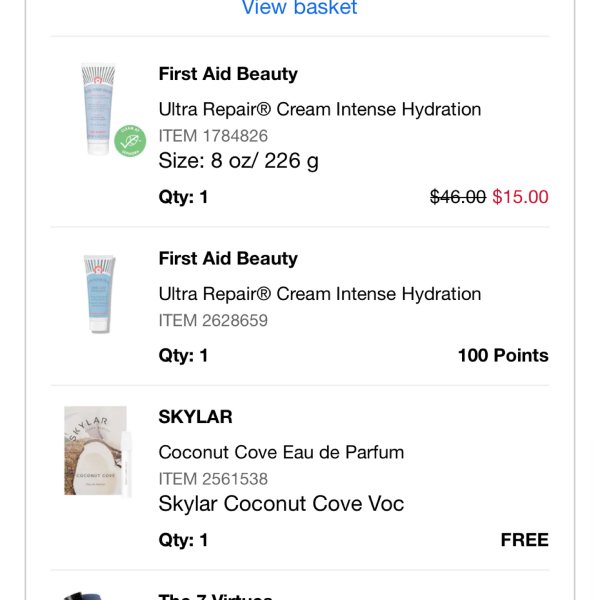The width and height of the screenshot is (600, 600).
Task: Open The 7 Virtues brand at the bottom
Action: (x=215, y=596)
